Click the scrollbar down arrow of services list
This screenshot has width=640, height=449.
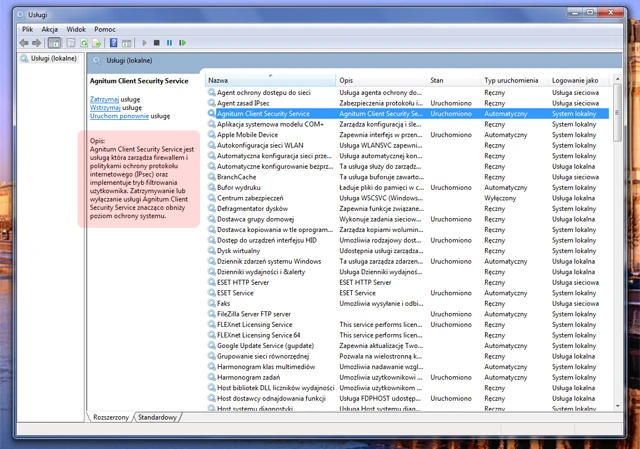pos(617,406)
